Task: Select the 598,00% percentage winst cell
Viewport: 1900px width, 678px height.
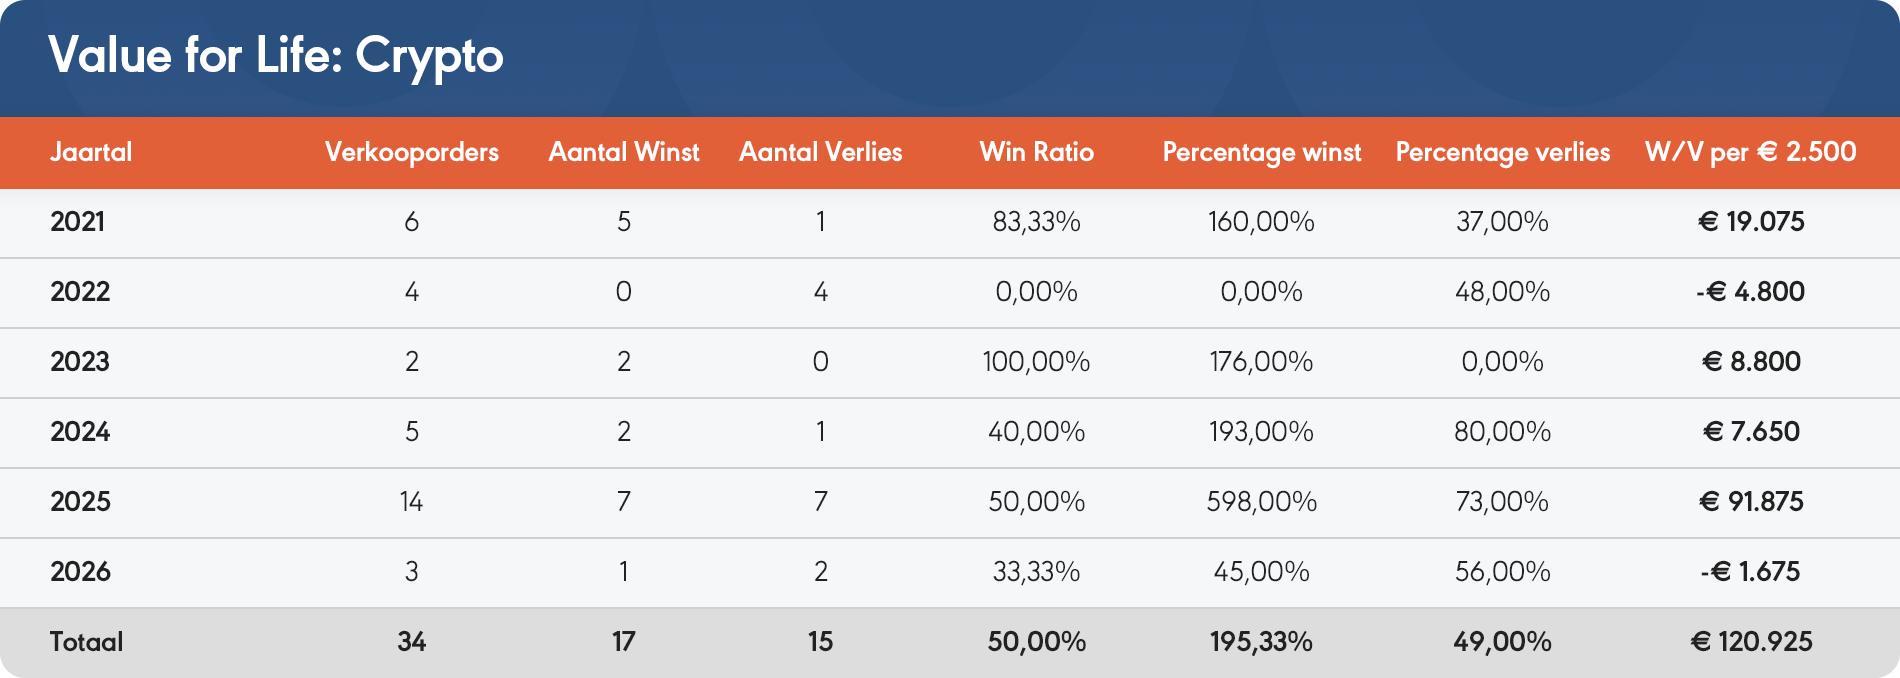Action: (1262, 502)
